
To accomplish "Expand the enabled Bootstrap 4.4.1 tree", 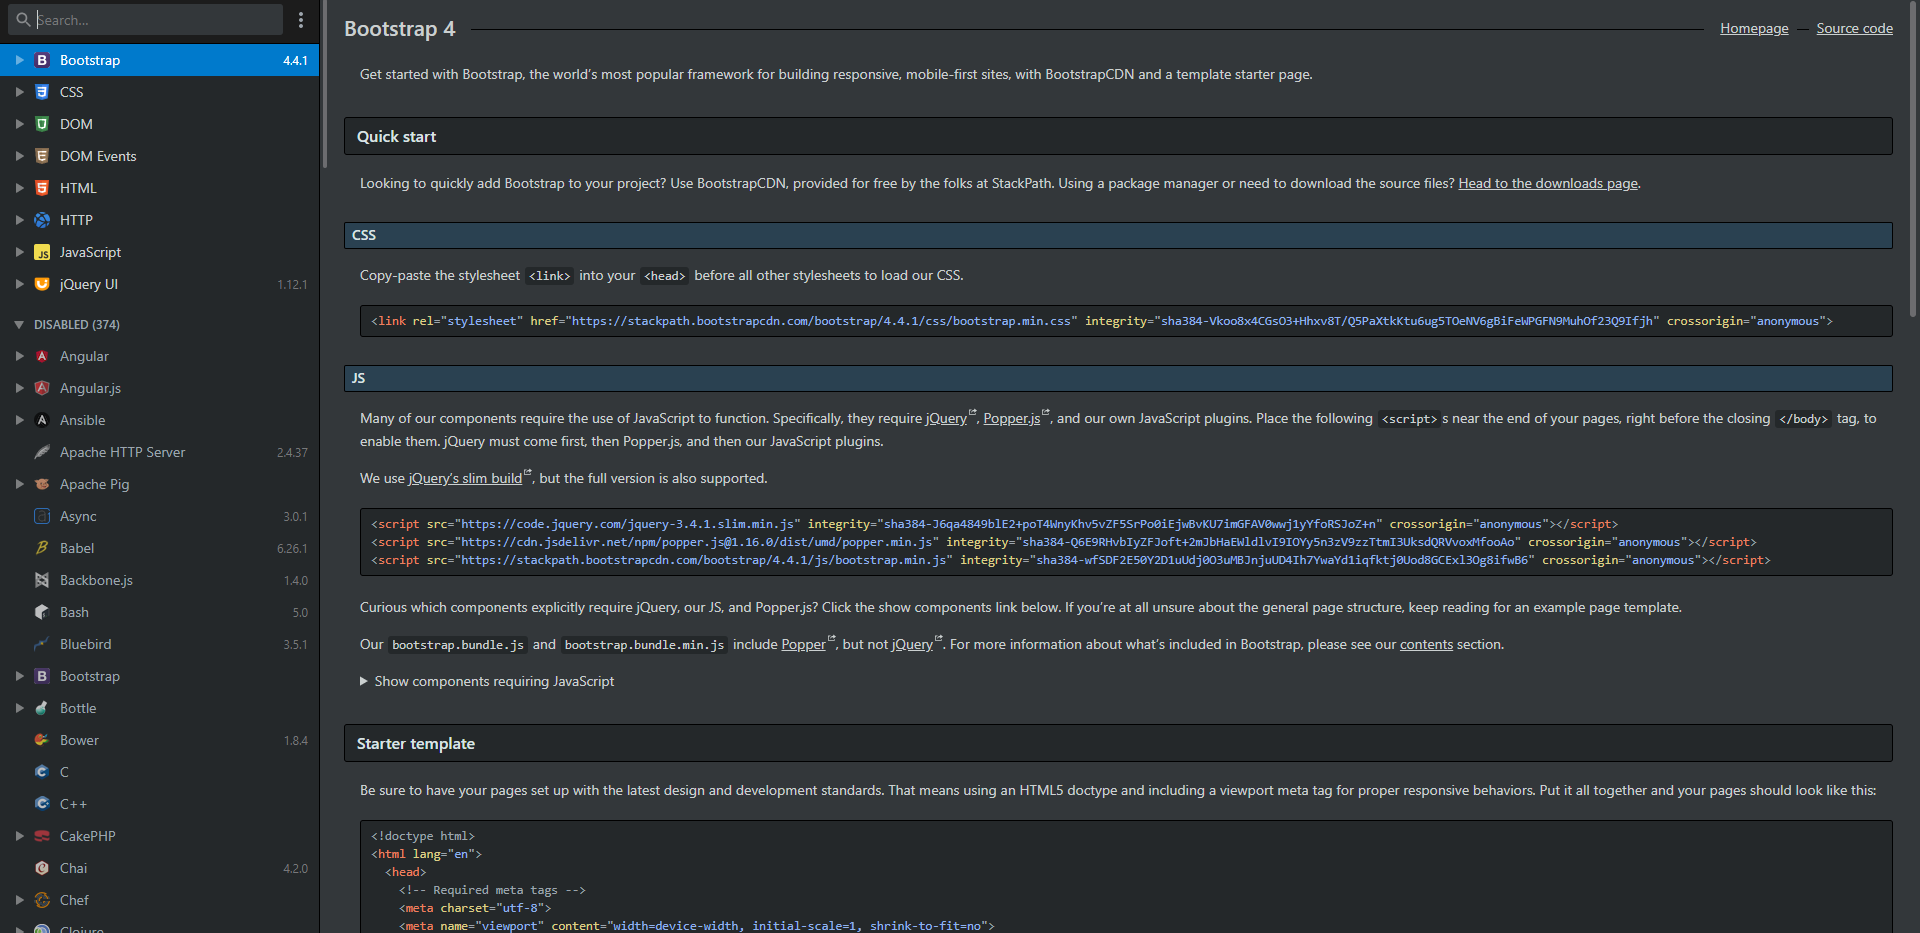I will 19,60.
